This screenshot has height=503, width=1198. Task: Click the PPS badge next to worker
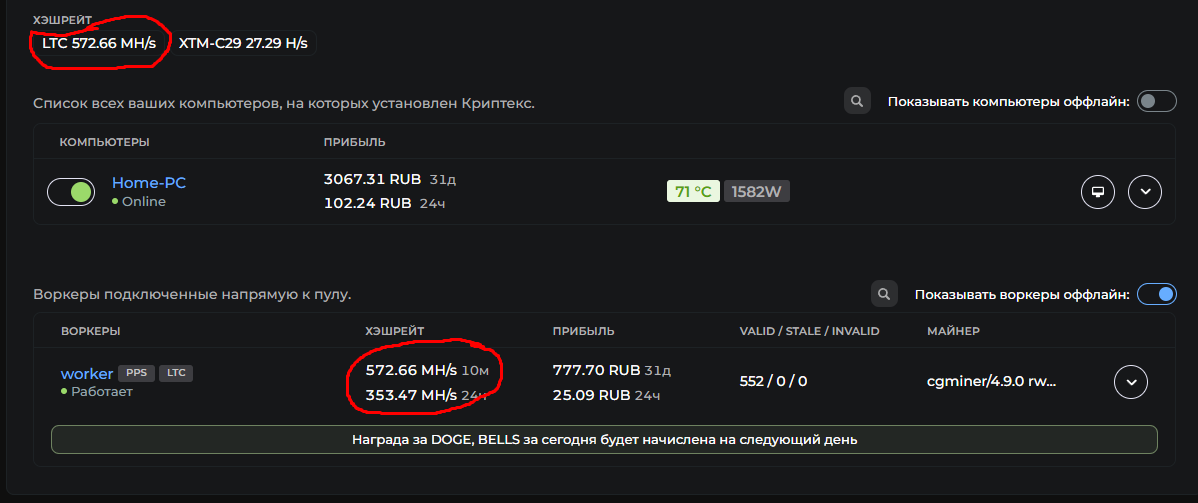pyautogui.click(x=136, y=373)
